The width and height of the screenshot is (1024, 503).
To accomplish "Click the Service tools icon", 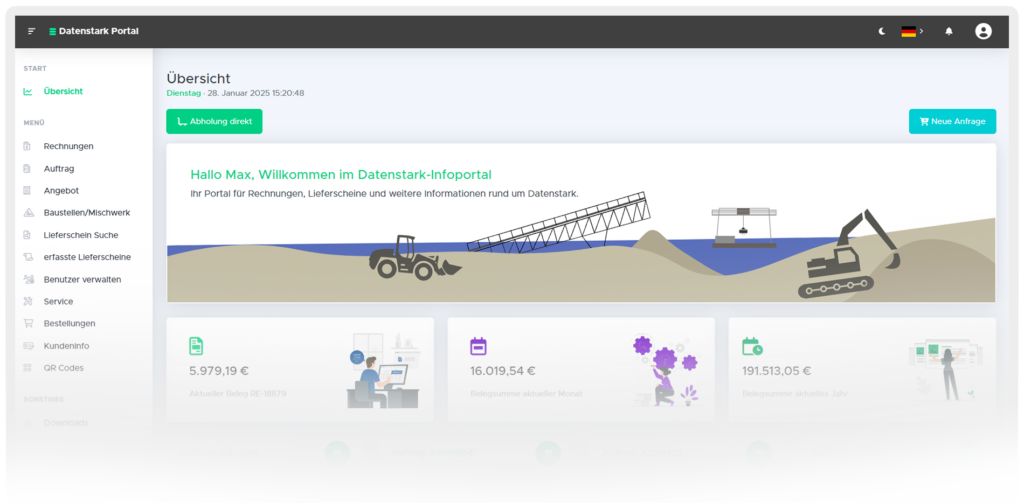I will 27,302.
